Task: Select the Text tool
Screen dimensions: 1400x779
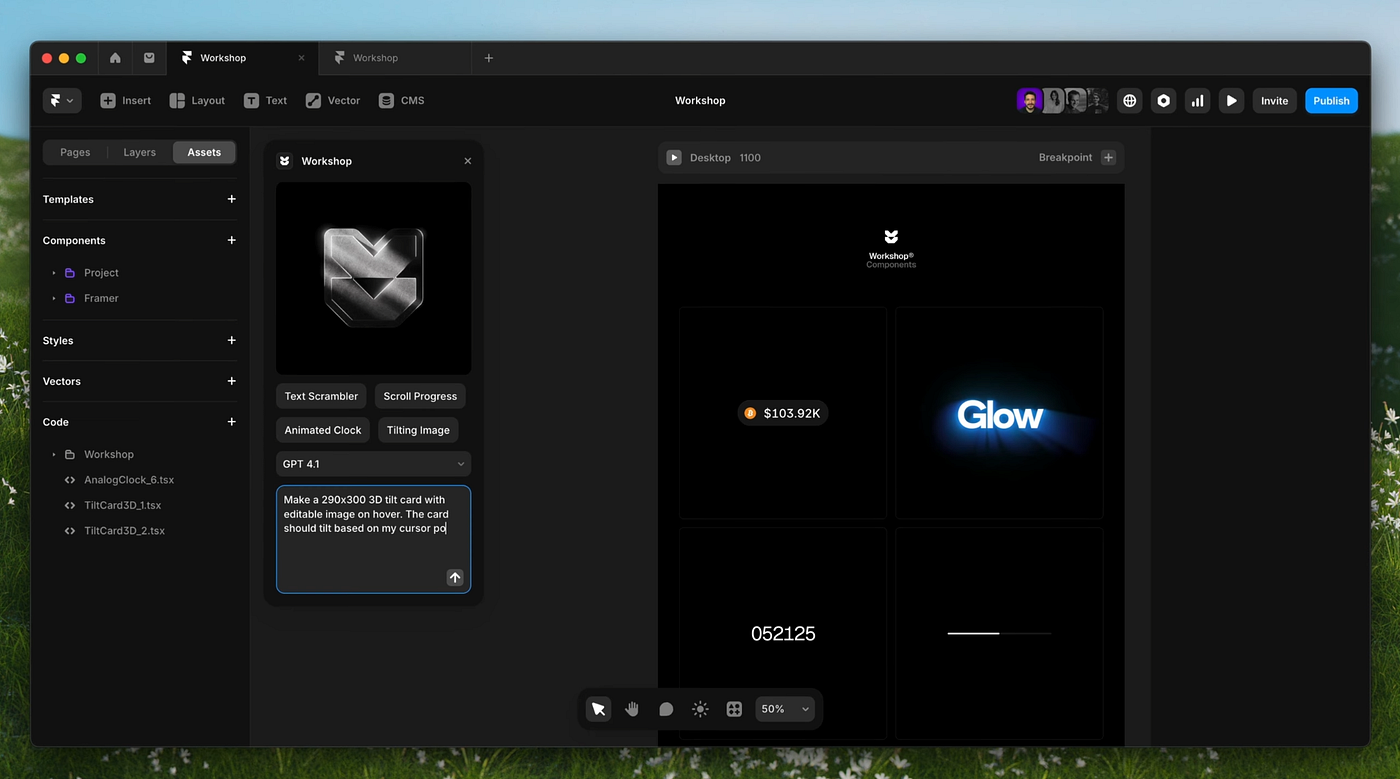Action: click(x=265, y=100)
